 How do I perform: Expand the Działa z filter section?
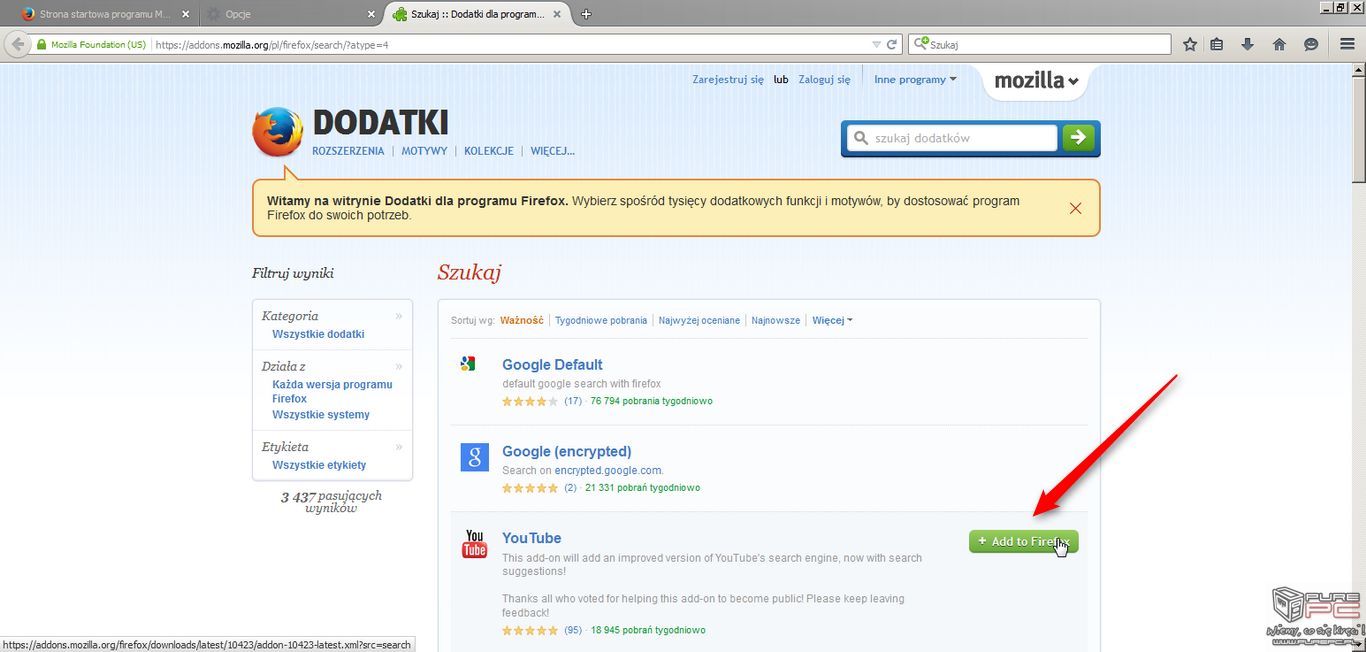pyautogui.click(x=332, y=366)
